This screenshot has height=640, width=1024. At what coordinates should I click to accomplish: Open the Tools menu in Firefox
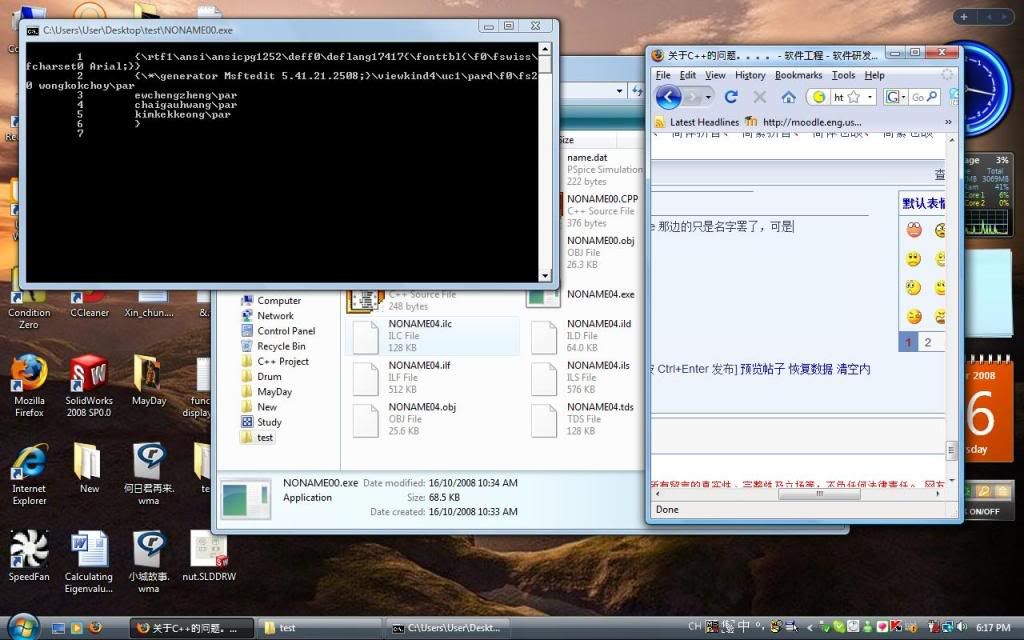(x=843, y=75)
